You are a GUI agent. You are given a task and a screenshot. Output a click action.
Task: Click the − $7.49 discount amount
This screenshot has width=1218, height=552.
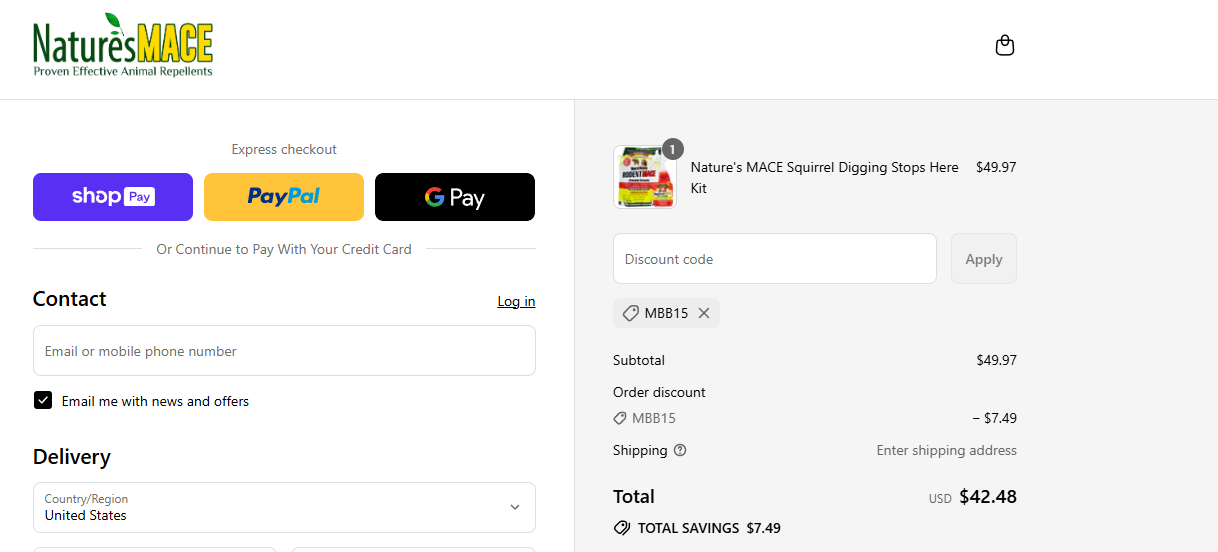[x=994, y=418]
